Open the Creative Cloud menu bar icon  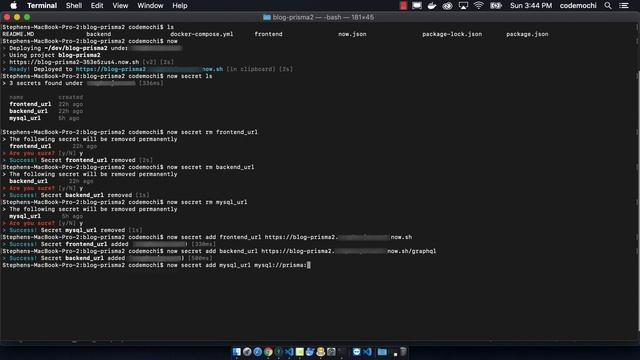447,5
